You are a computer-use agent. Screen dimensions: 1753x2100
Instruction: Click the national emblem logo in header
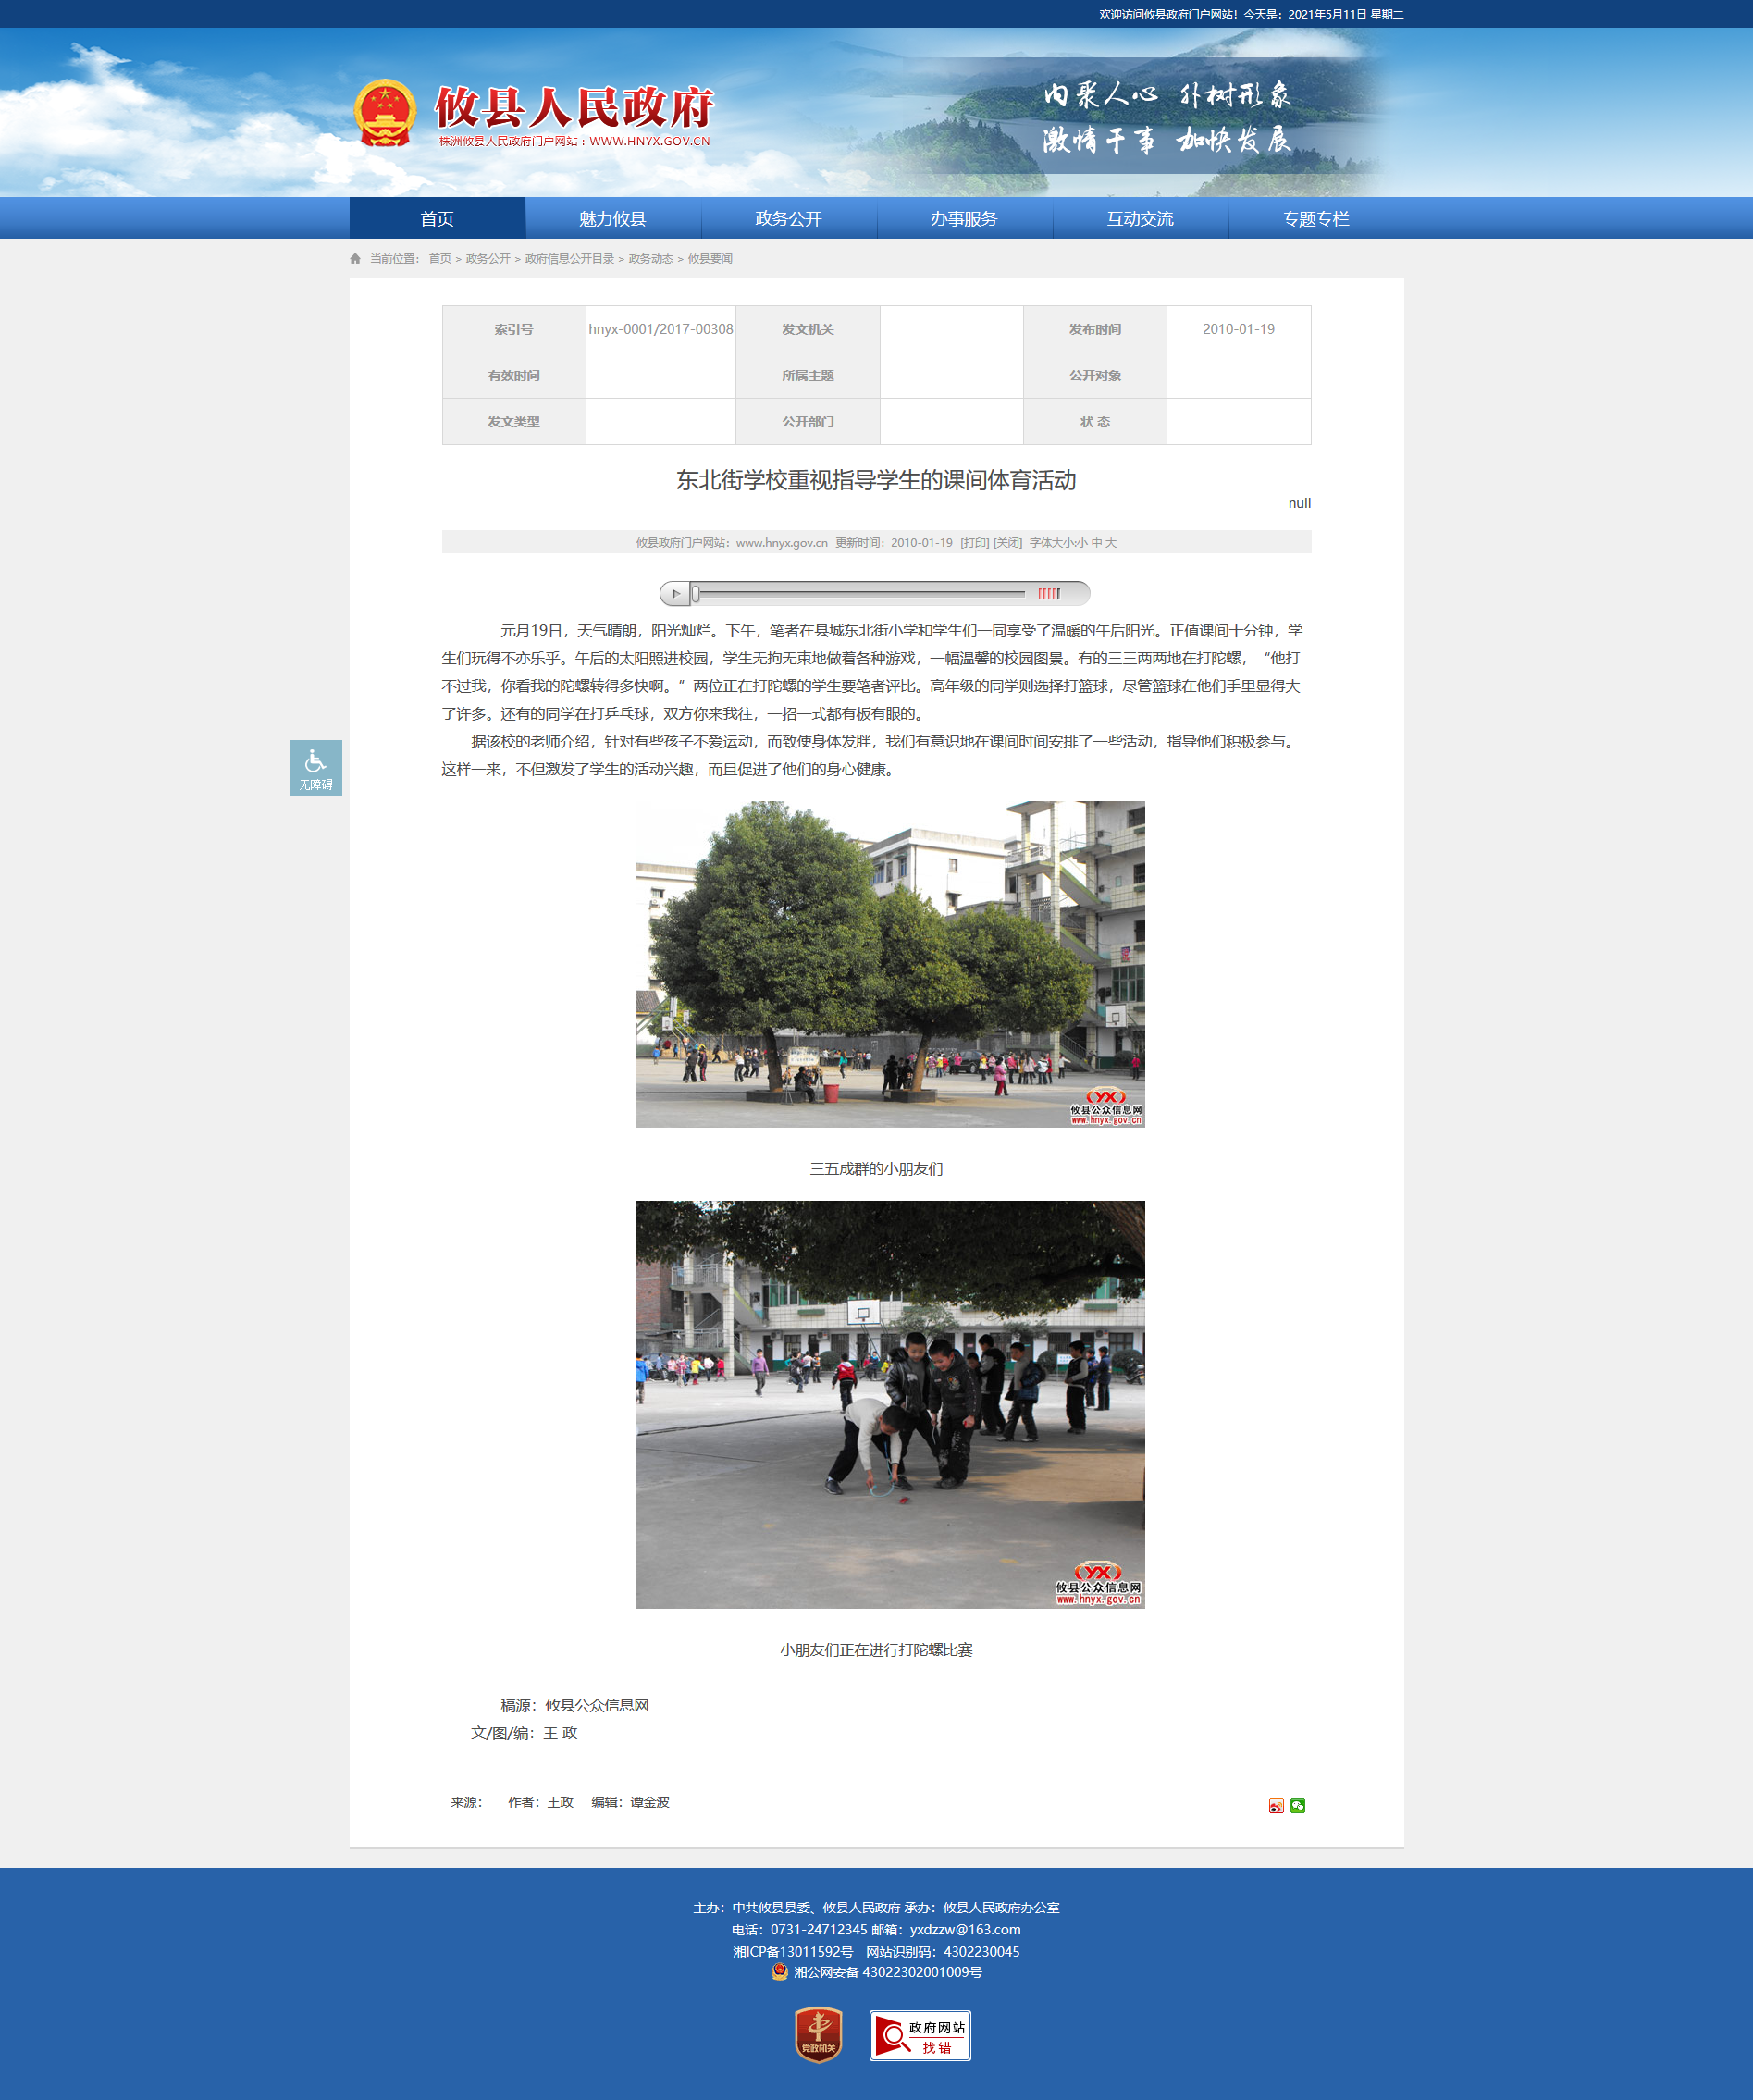(385, 113)
